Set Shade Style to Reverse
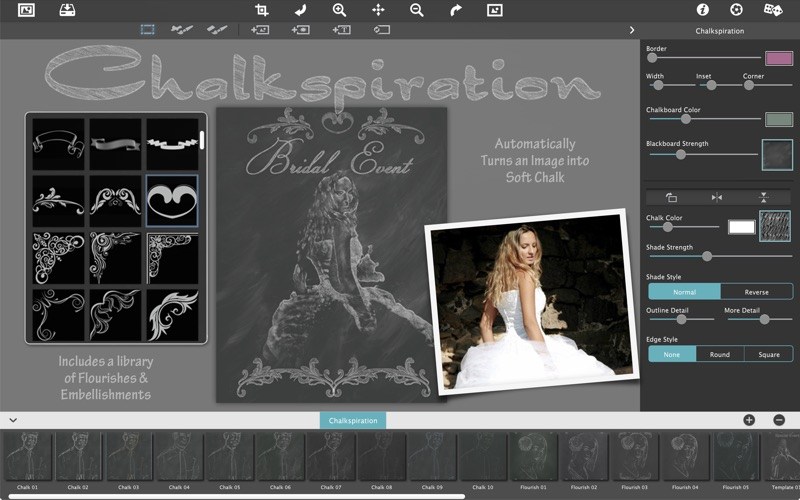Image resolution: width=800 pixels, height=500 pixels. (756, 292)
